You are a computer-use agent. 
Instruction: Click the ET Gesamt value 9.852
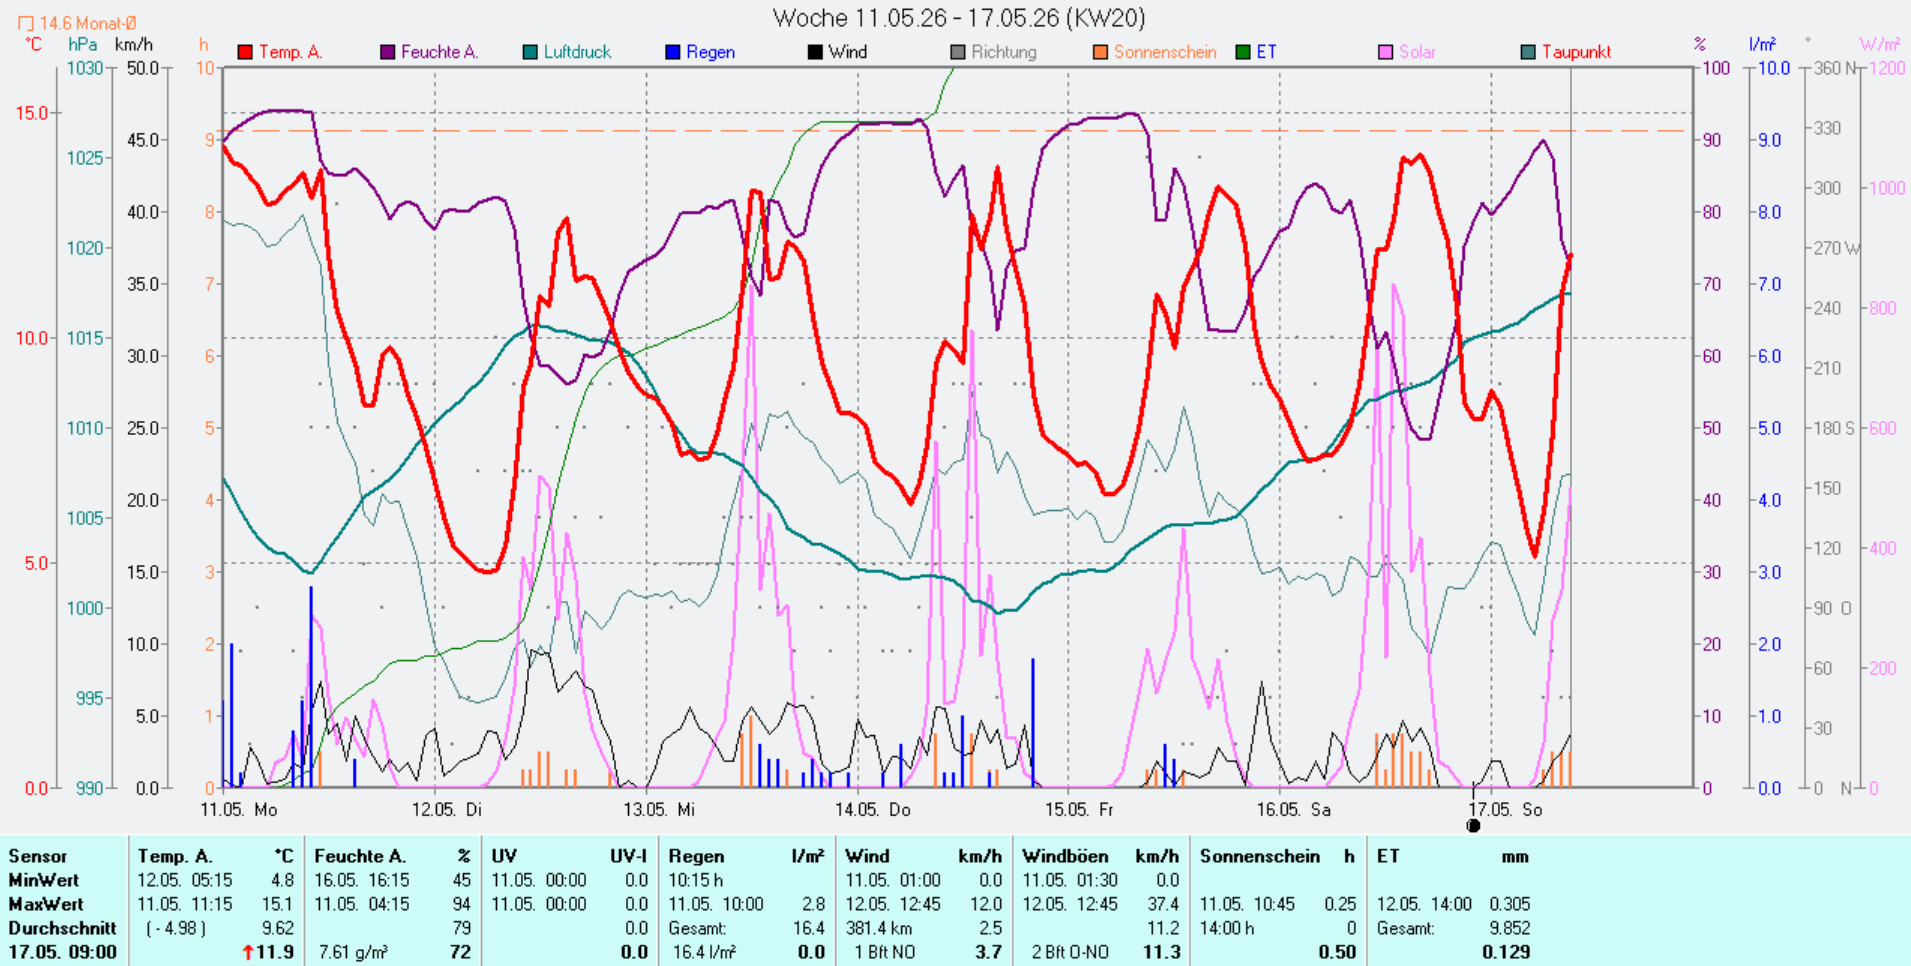[x=1510, y=928]
